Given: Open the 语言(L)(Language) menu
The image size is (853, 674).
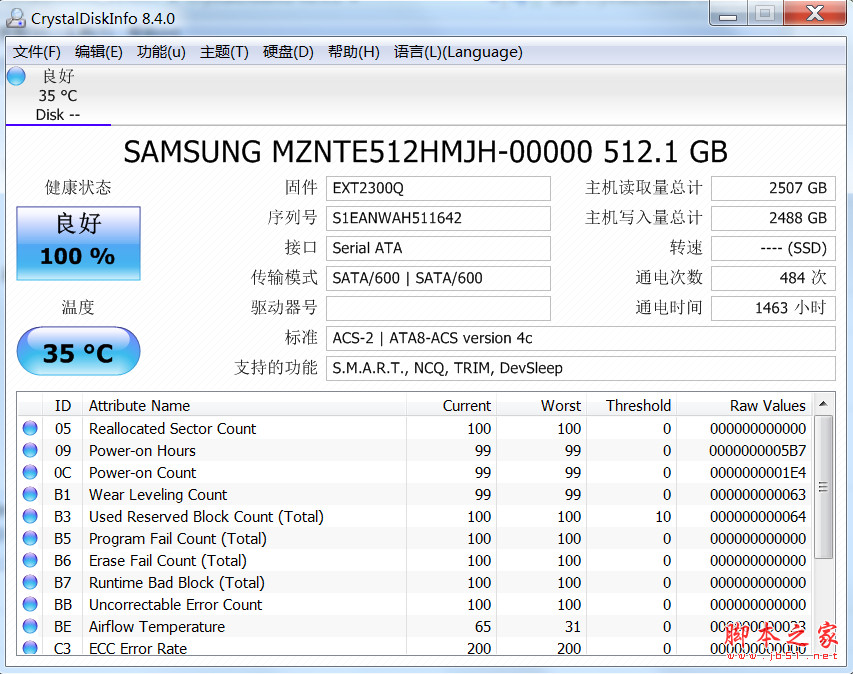Looking at the screenshot, I should [x=458, y=52].
